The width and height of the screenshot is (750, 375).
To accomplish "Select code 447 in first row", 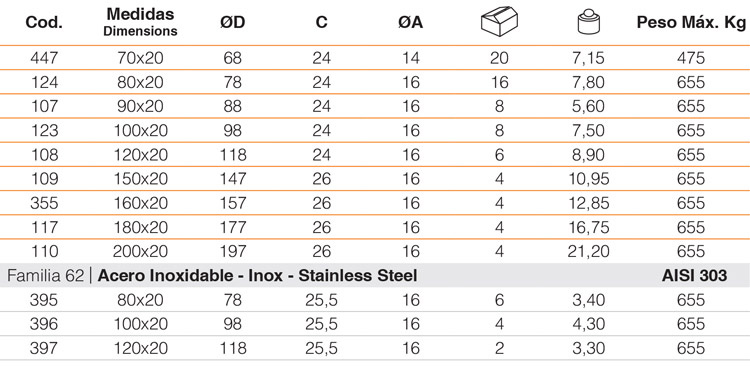I will (44, 58).
